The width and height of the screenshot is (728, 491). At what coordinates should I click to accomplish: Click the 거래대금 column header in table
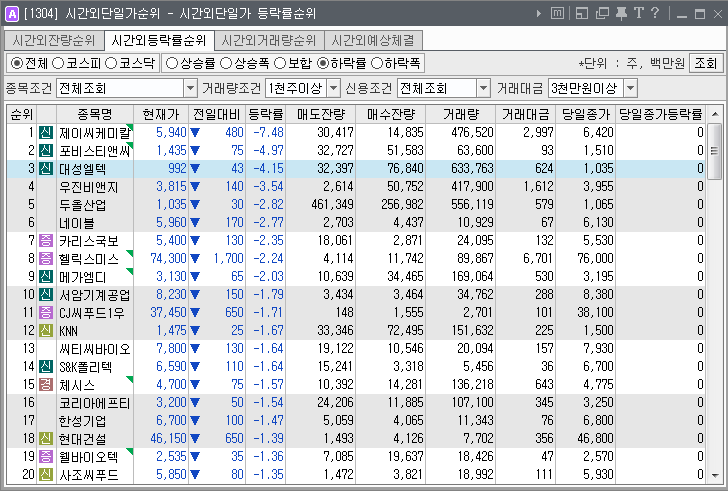(526, 114)
